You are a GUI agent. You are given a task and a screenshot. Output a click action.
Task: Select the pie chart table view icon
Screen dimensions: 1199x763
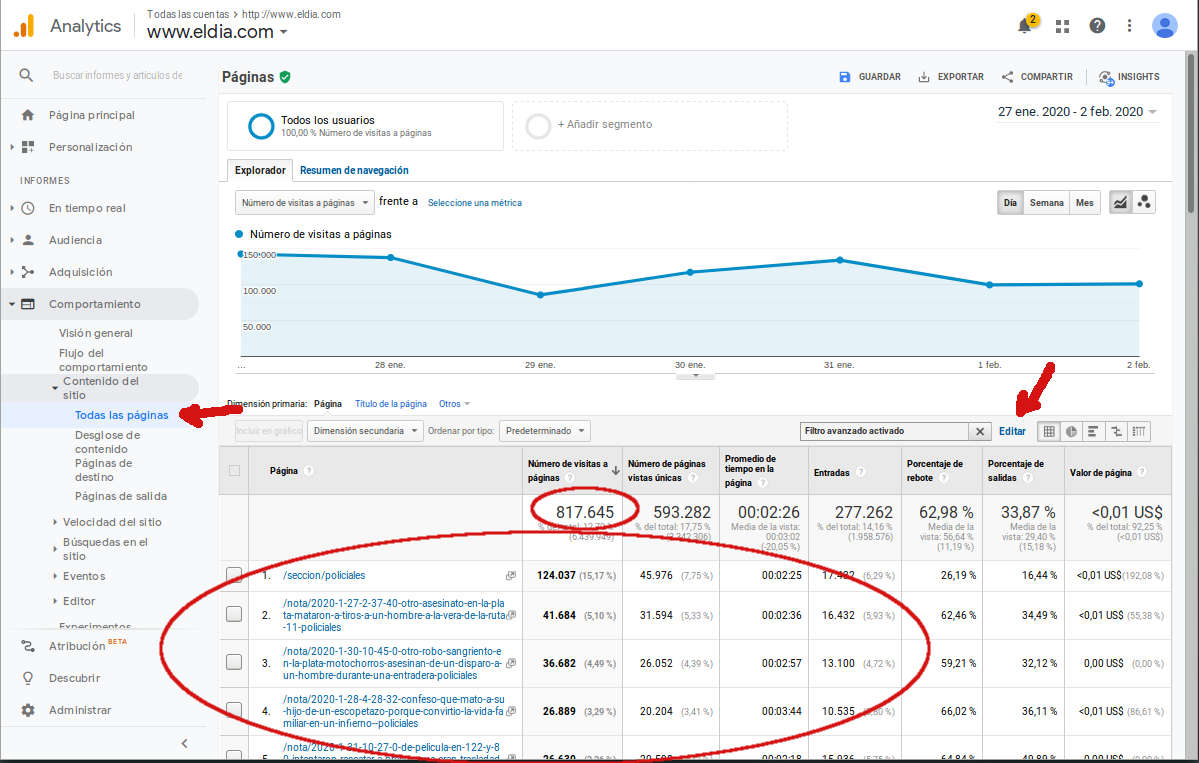coord(1071,431)
